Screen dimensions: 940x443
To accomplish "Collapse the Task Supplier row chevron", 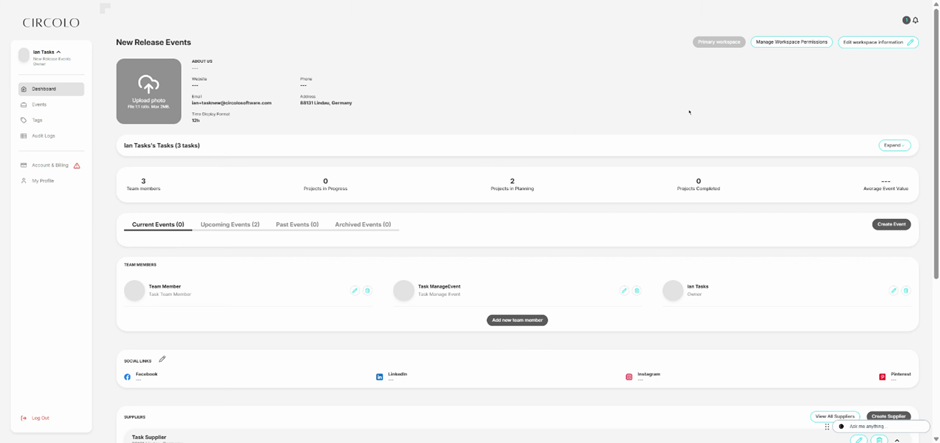I will [897, 440].
